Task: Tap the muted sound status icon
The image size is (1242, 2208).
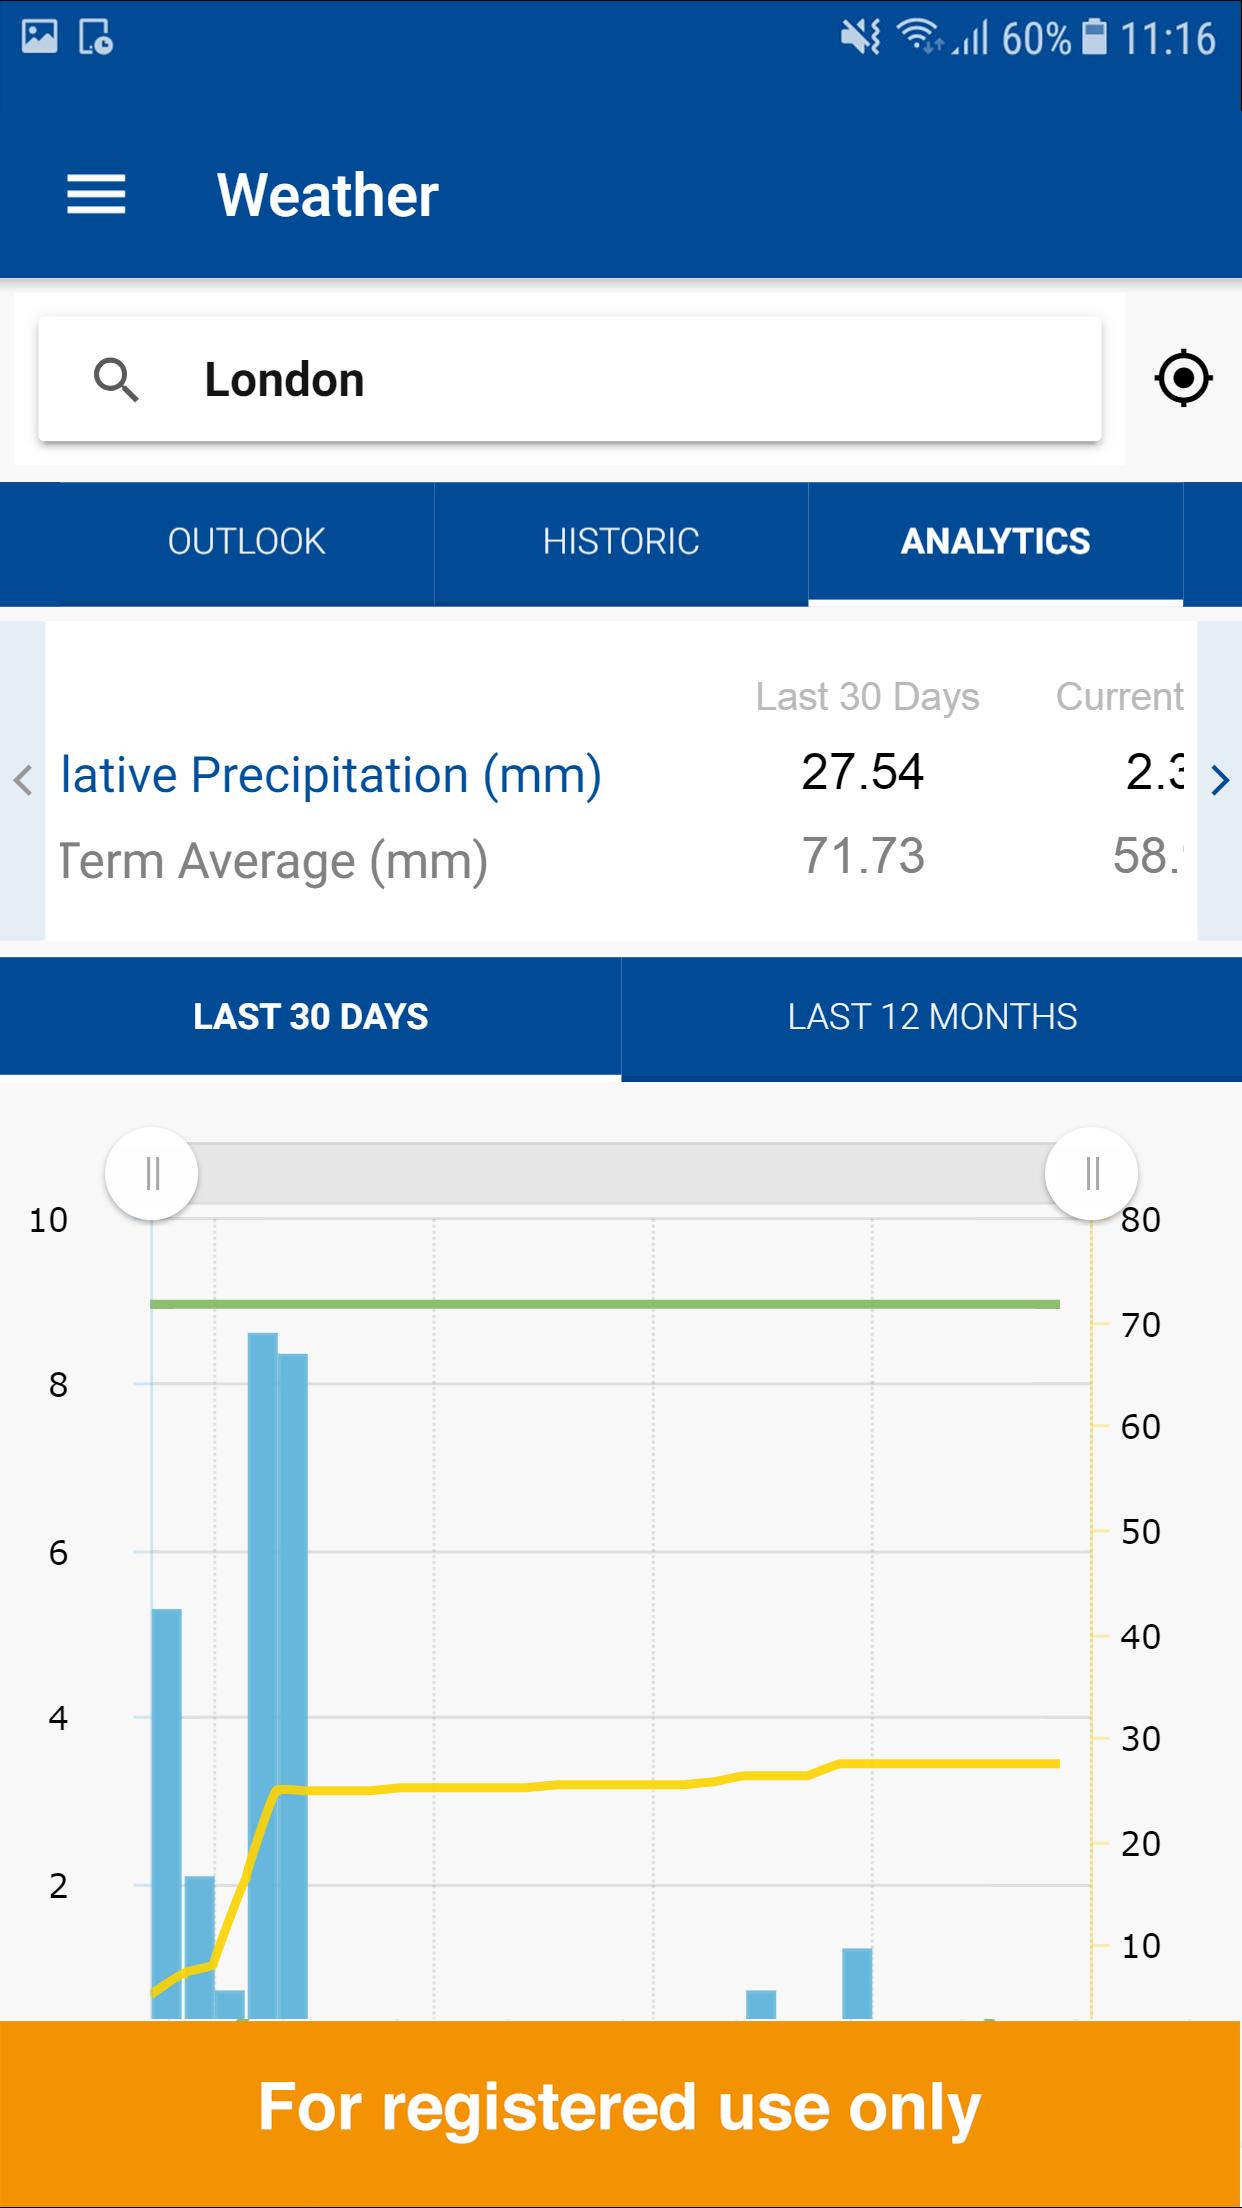Action: (860, 38)
